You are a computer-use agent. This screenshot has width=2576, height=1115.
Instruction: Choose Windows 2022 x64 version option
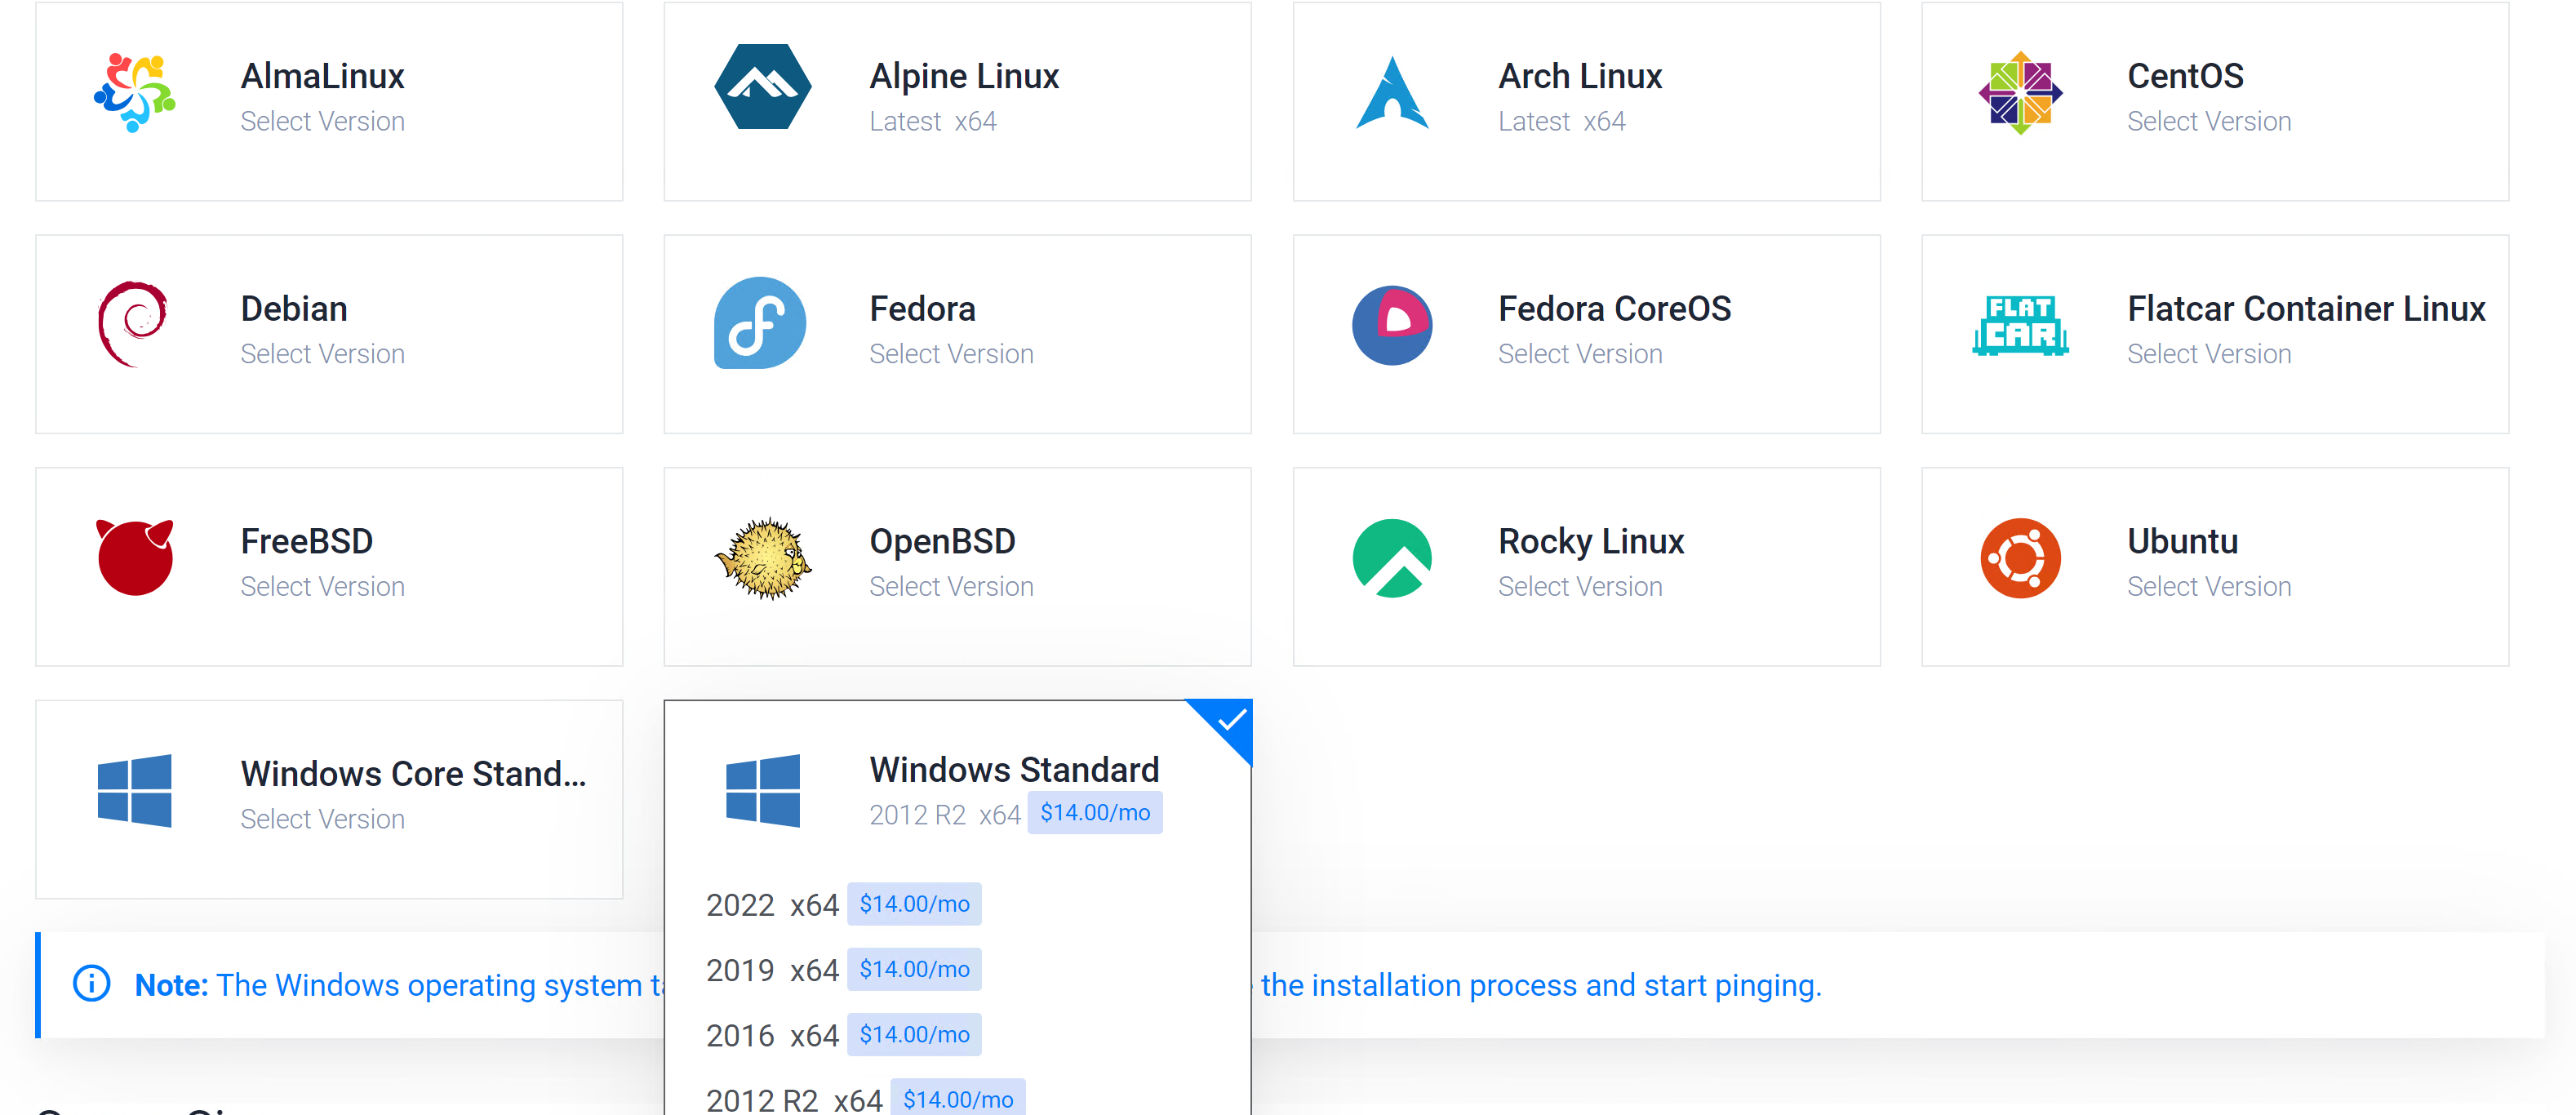coord(772,905)
